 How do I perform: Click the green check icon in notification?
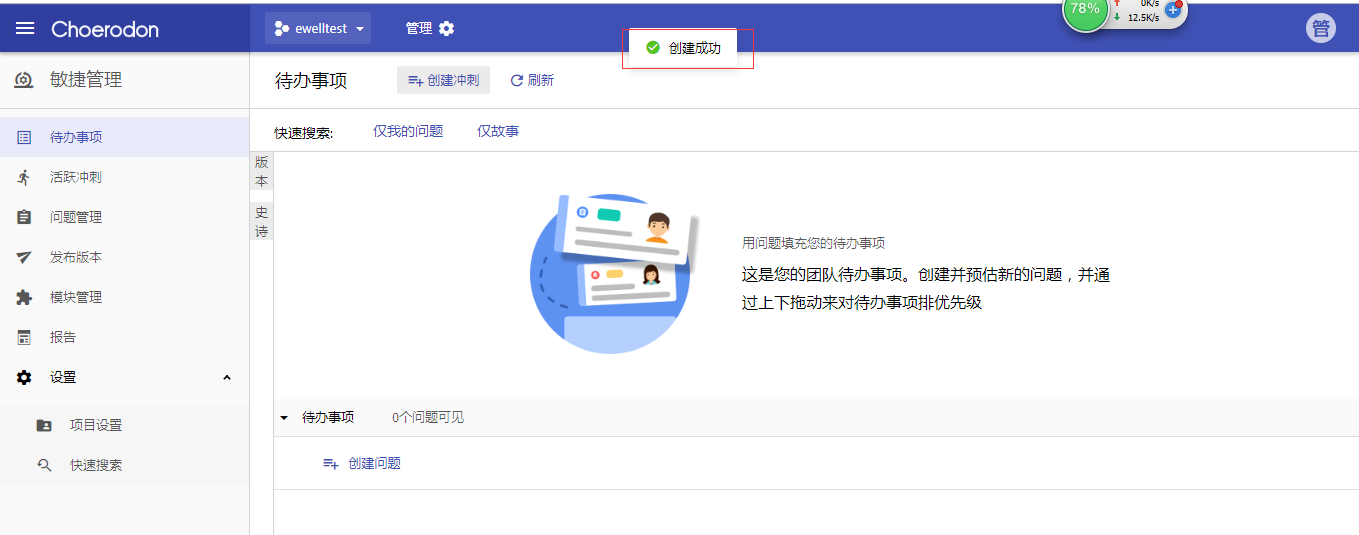653,48
